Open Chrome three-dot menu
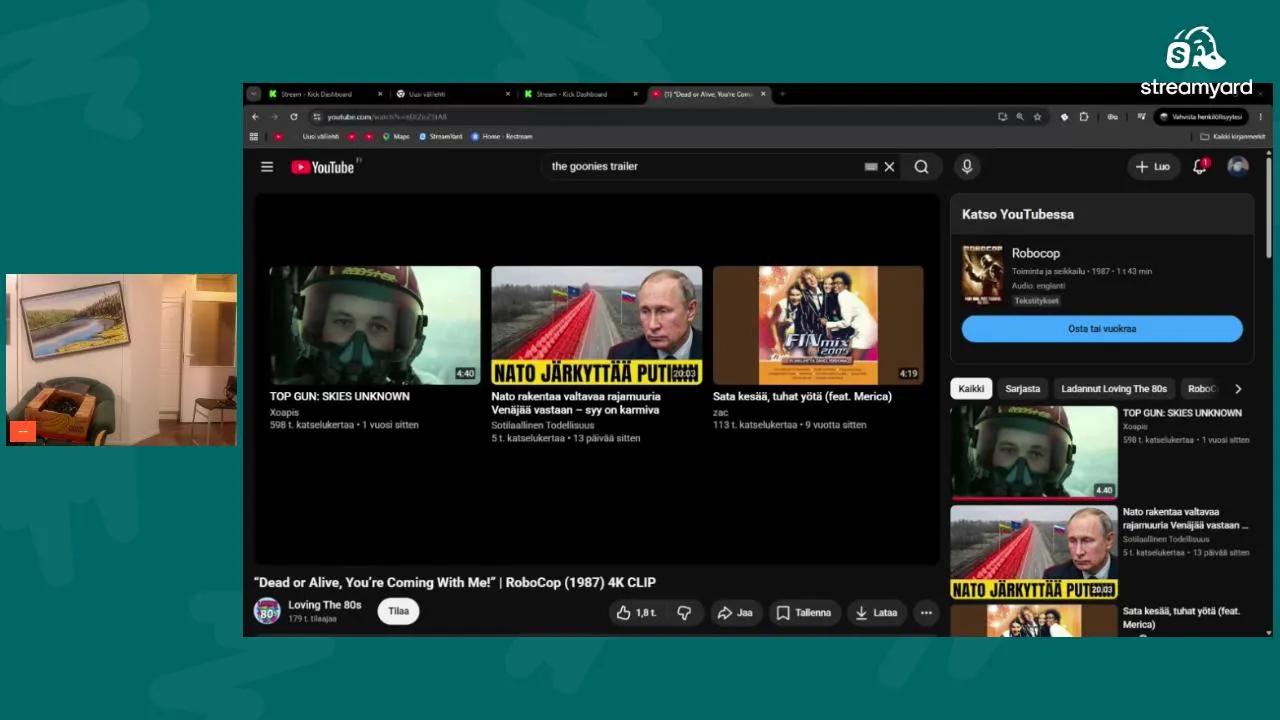1280x720 pixels. (1260, 117)
